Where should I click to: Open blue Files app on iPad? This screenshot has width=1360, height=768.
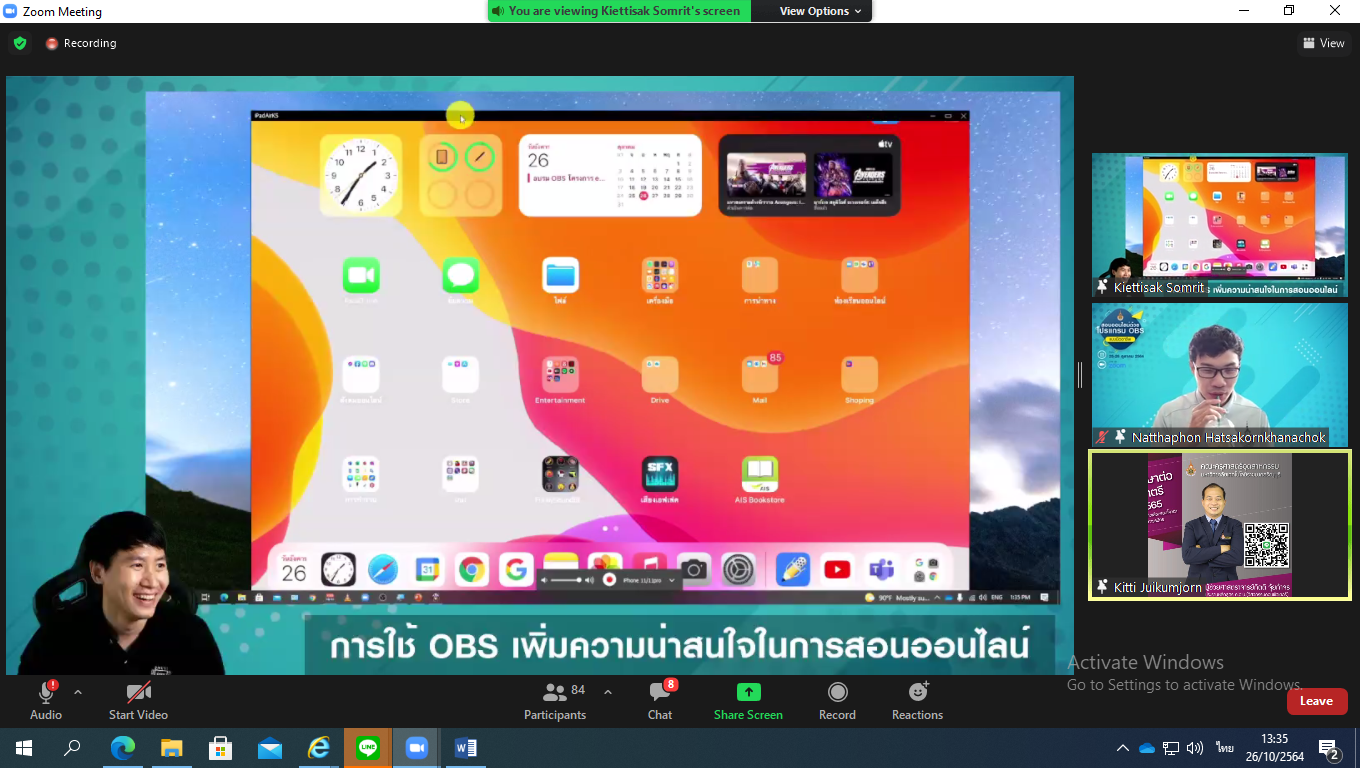[560, 275]
